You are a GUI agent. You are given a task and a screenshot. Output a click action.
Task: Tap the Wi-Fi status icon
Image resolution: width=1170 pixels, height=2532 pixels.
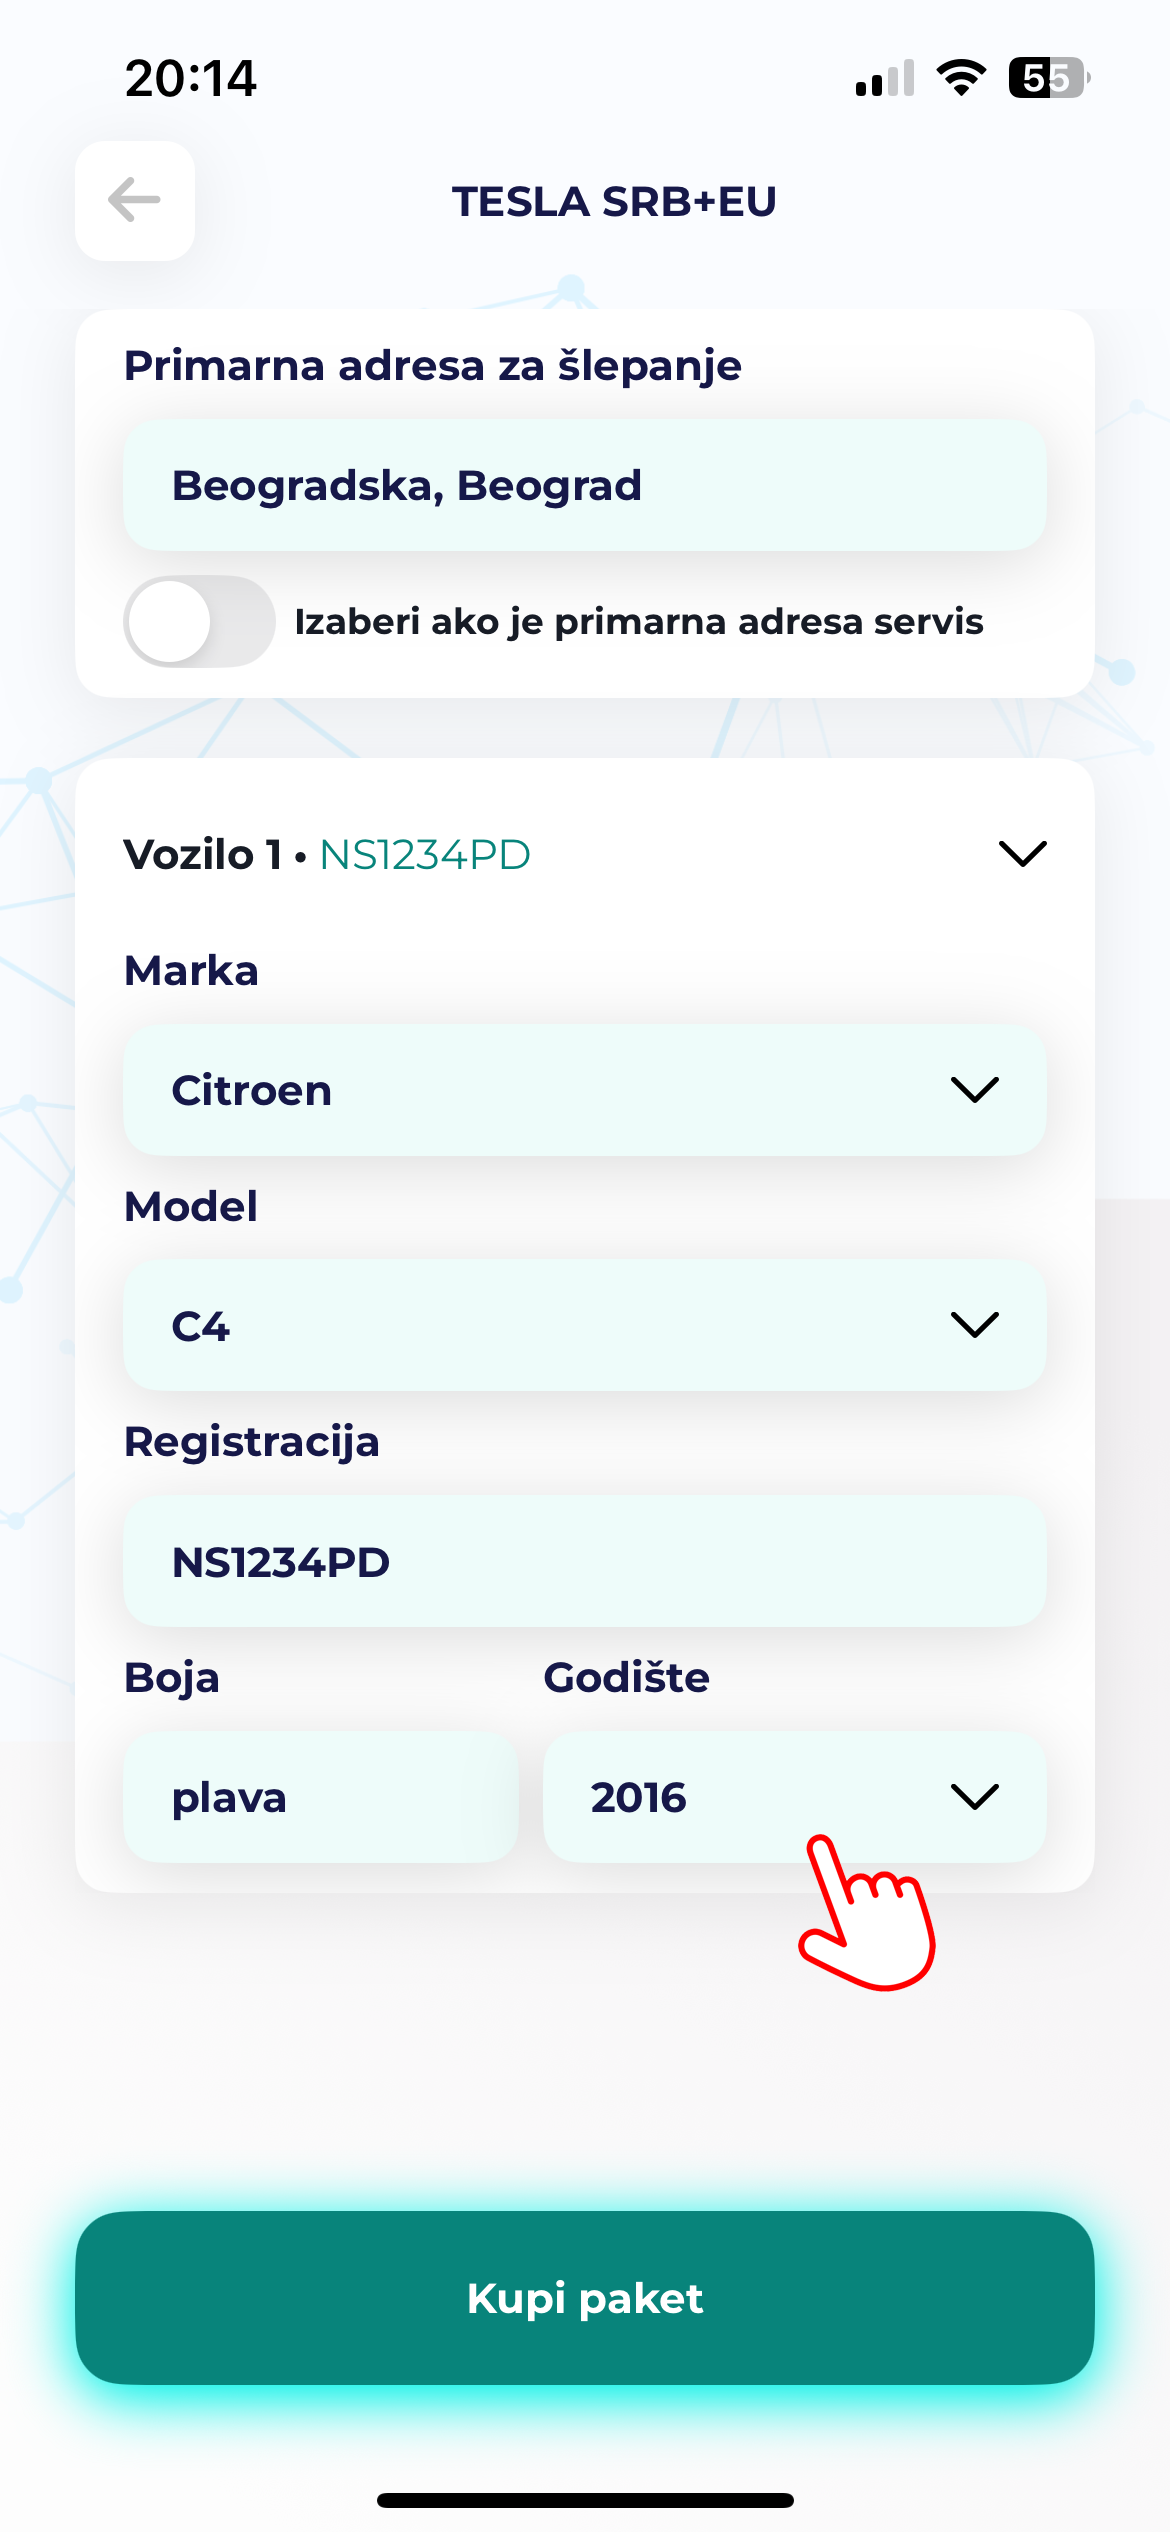coord(961,78)
